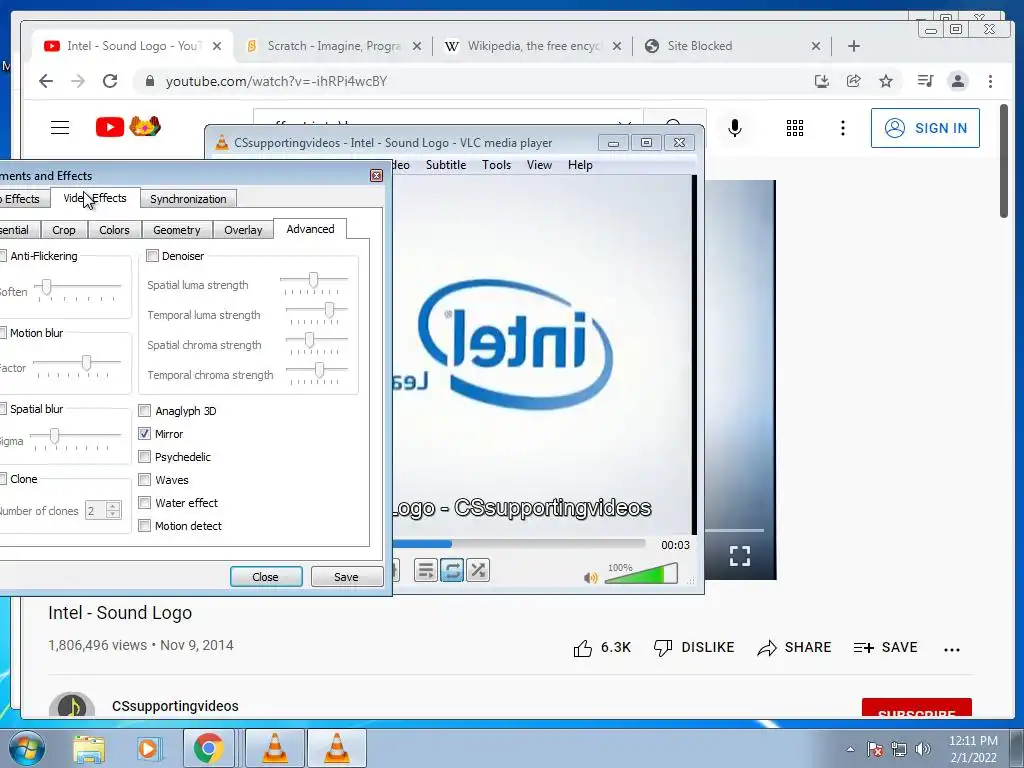
Task: Click the system tray volume icon
Action: (923, 749)
